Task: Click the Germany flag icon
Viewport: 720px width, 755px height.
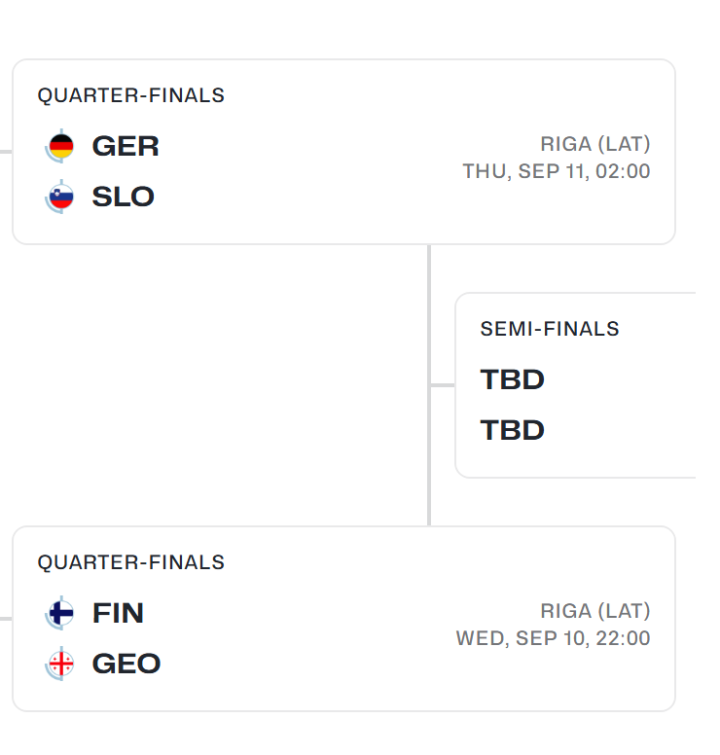Action: 61,146
